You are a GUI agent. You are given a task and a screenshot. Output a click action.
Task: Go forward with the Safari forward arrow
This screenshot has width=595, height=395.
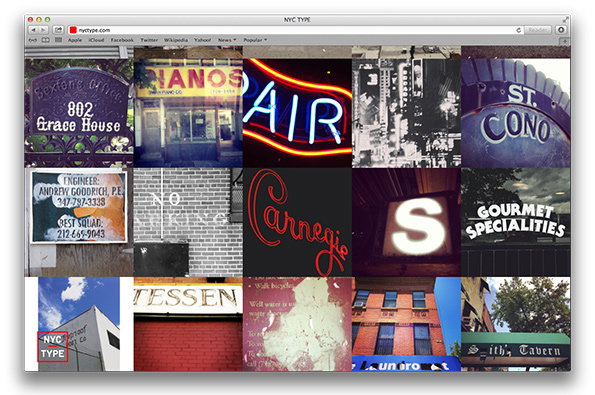[x=43, y=30]
